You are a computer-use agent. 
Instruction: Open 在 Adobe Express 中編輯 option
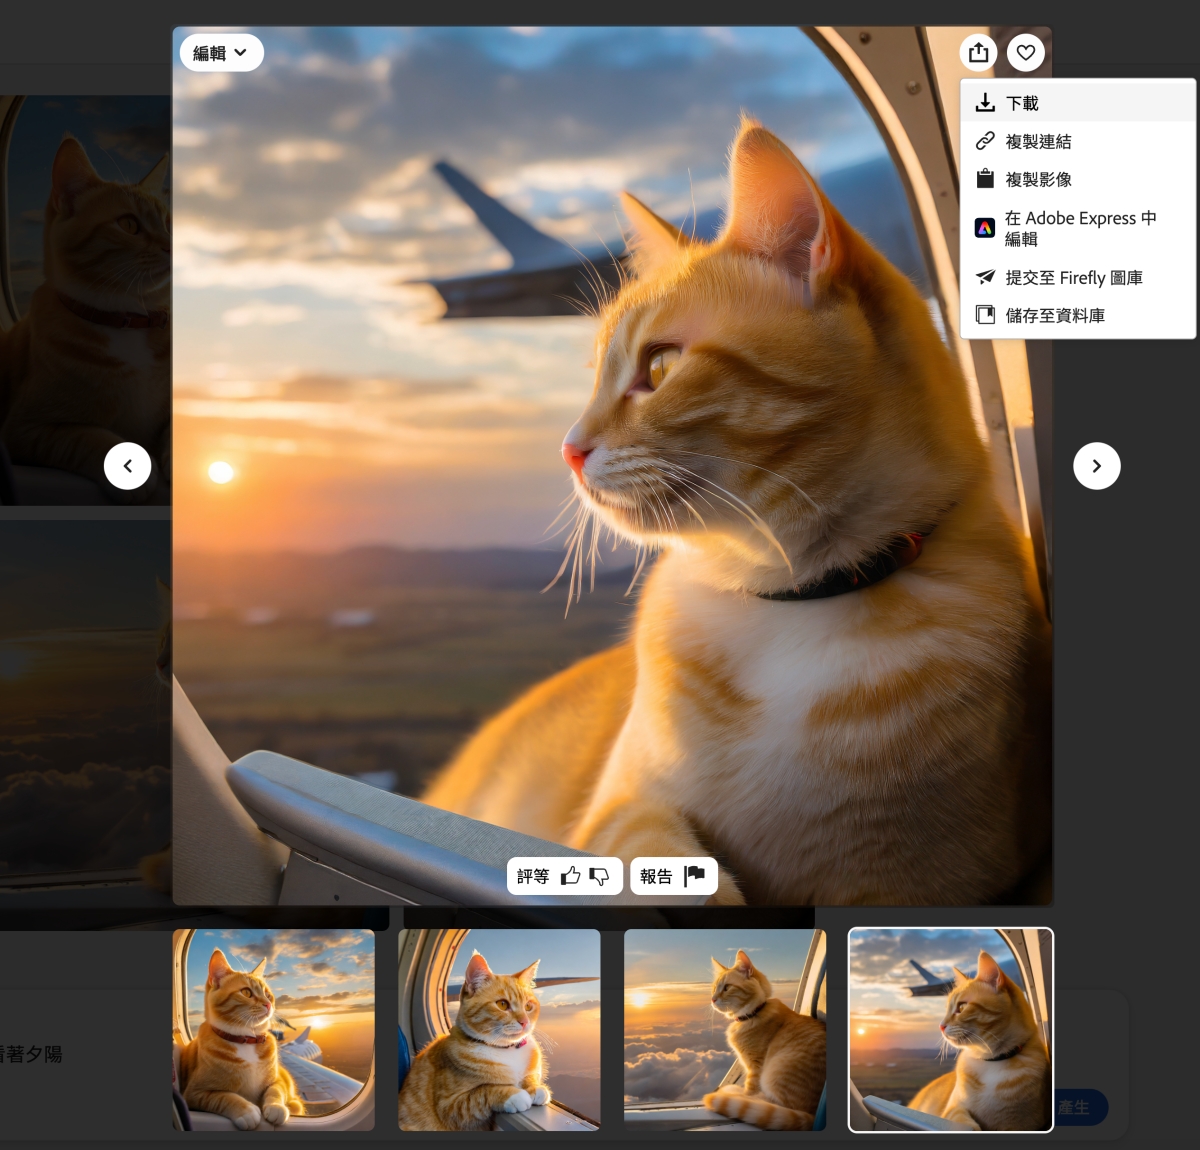(x=1080, y=228)
